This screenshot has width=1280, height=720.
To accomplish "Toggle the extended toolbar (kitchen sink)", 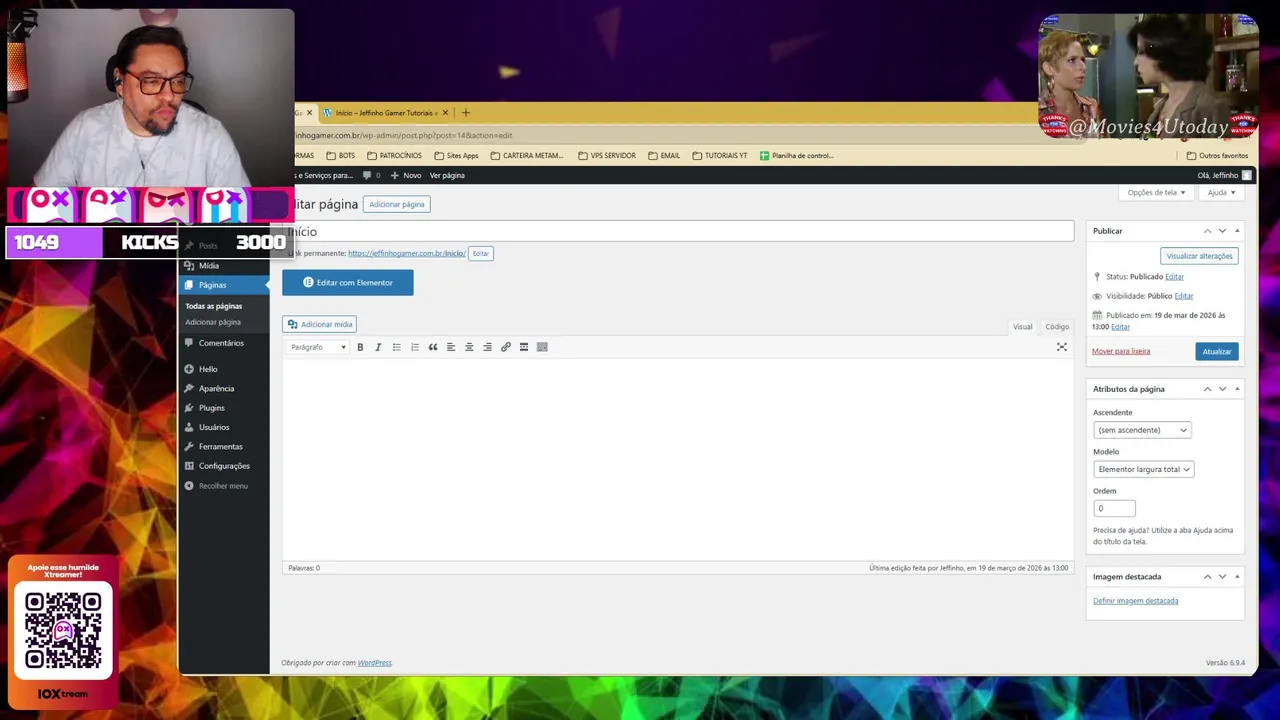I will (542, 347).
